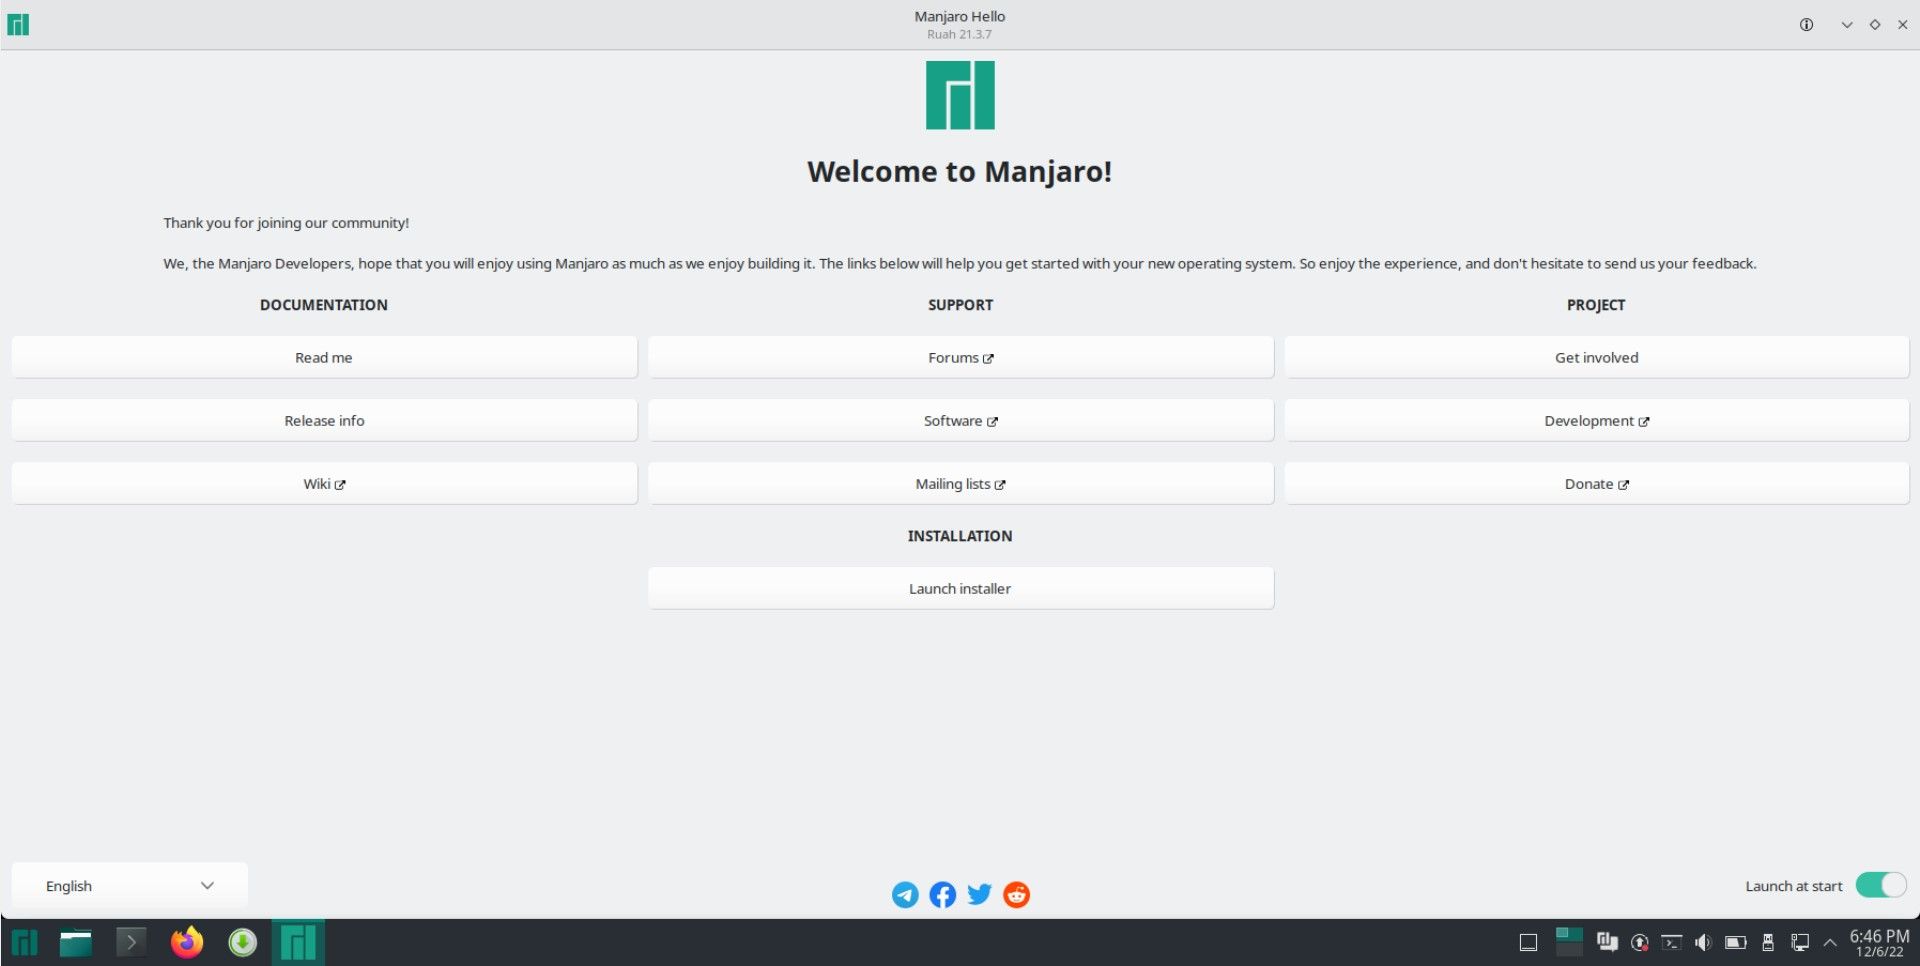The image size is (1920, 966).
Task: Click the clock showing 6:46 PM
Action: [x=1879, y=942]
